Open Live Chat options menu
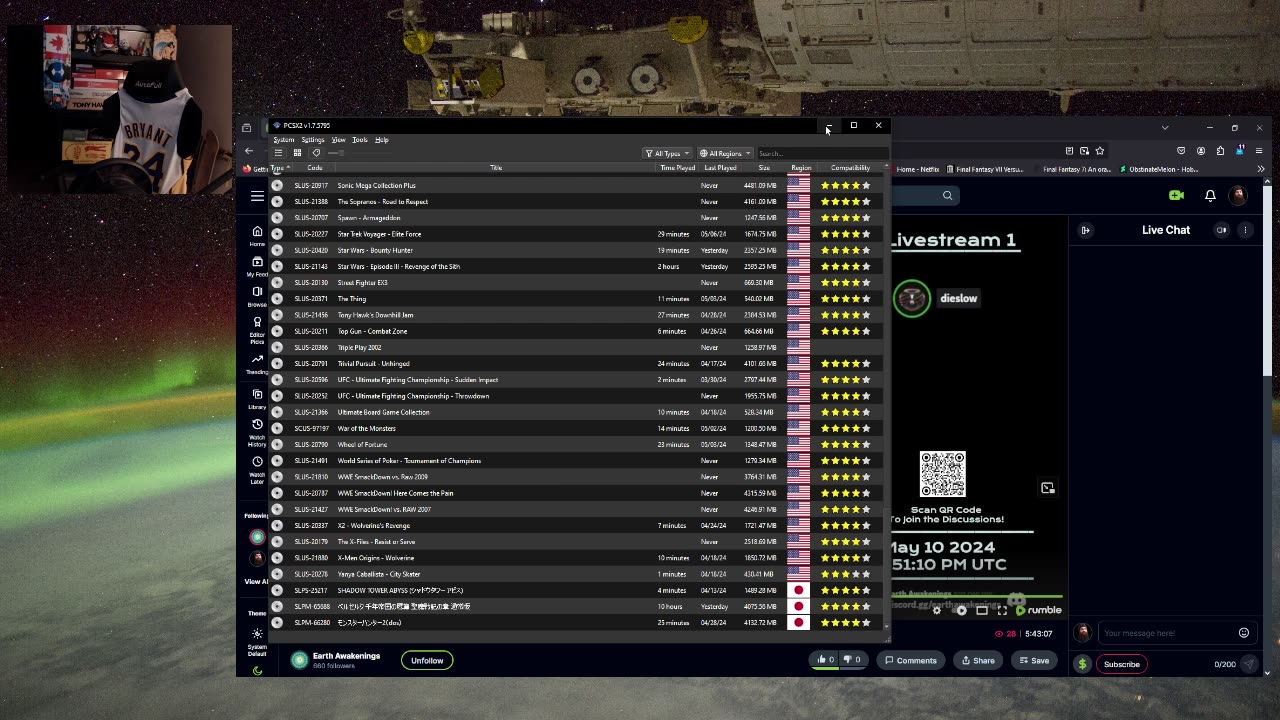Viewport: 1280px width, 720px height. (1245, 230)
